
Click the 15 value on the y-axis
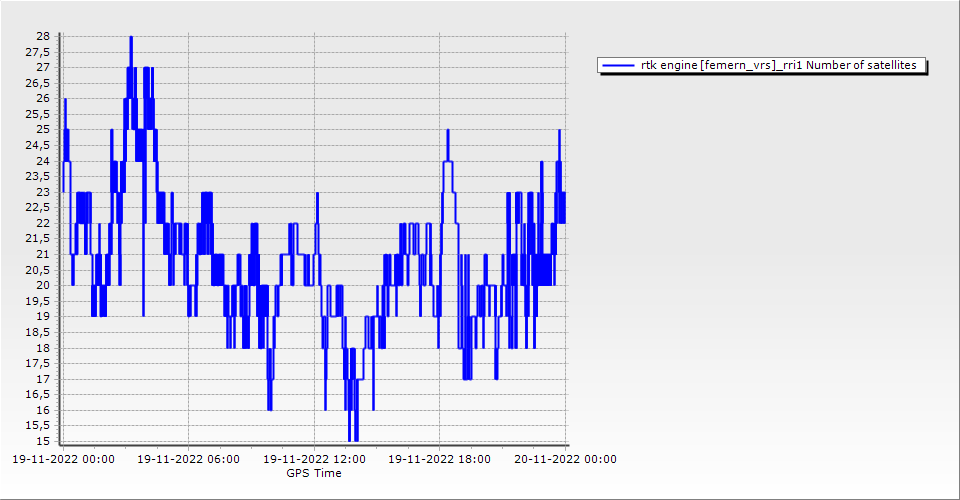[x=43, y=441]
